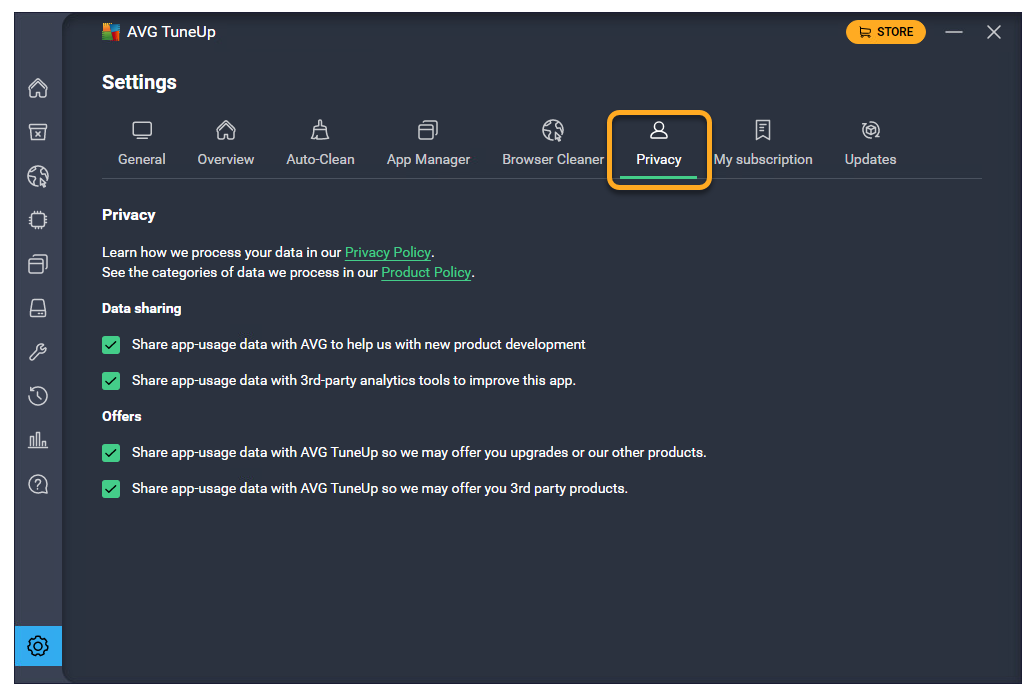This screenshot has width=1036, height=696.
Task: Select the disk drive sidebar icon
Action: tap(38, 308)
